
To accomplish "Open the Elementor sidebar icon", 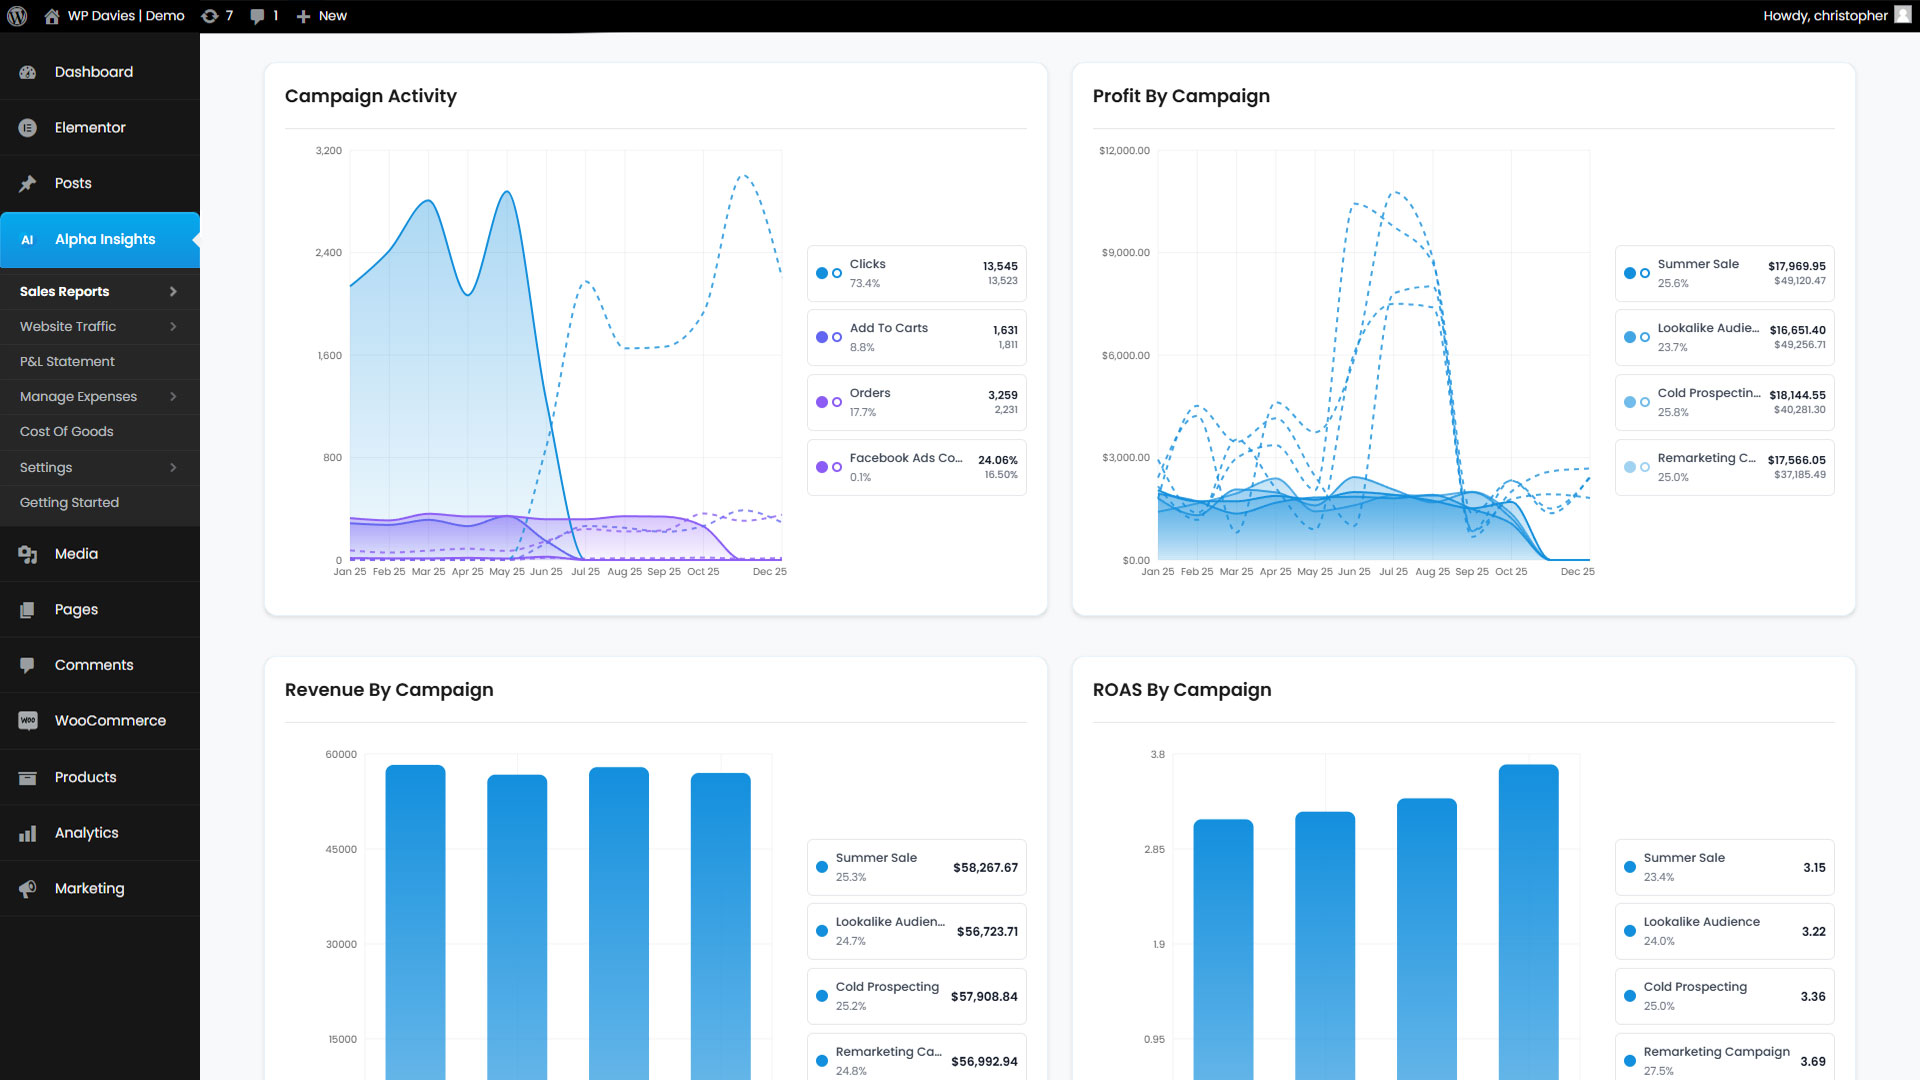I will [28, 128].
